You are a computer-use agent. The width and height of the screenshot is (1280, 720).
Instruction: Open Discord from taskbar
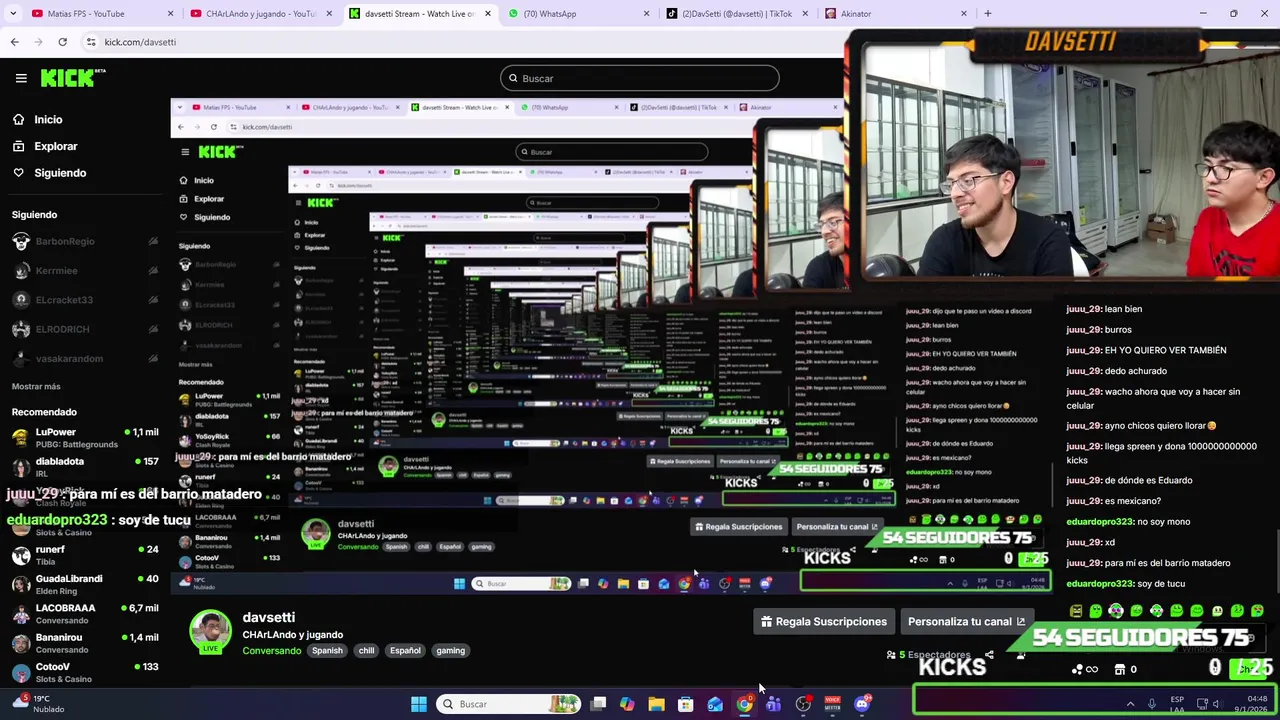click(x=862, y=704)
